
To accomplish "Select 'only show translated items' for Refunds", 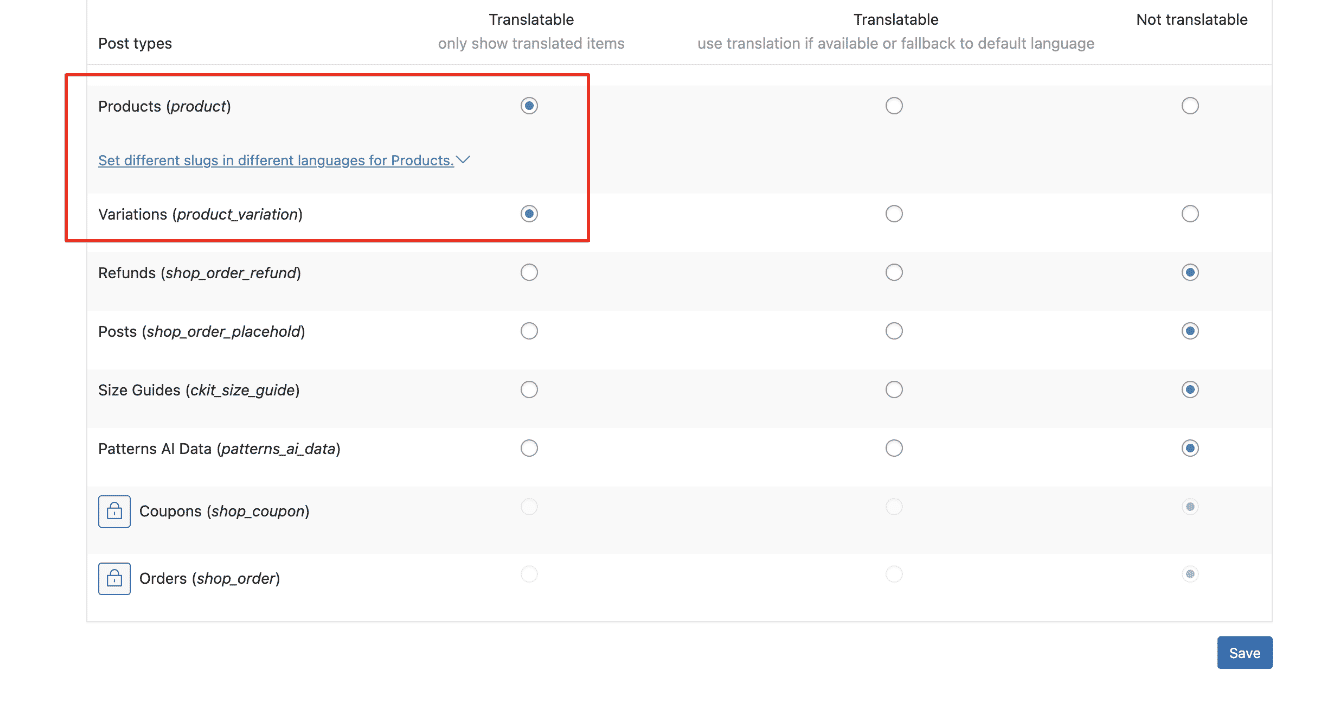I will coord(529,272).
